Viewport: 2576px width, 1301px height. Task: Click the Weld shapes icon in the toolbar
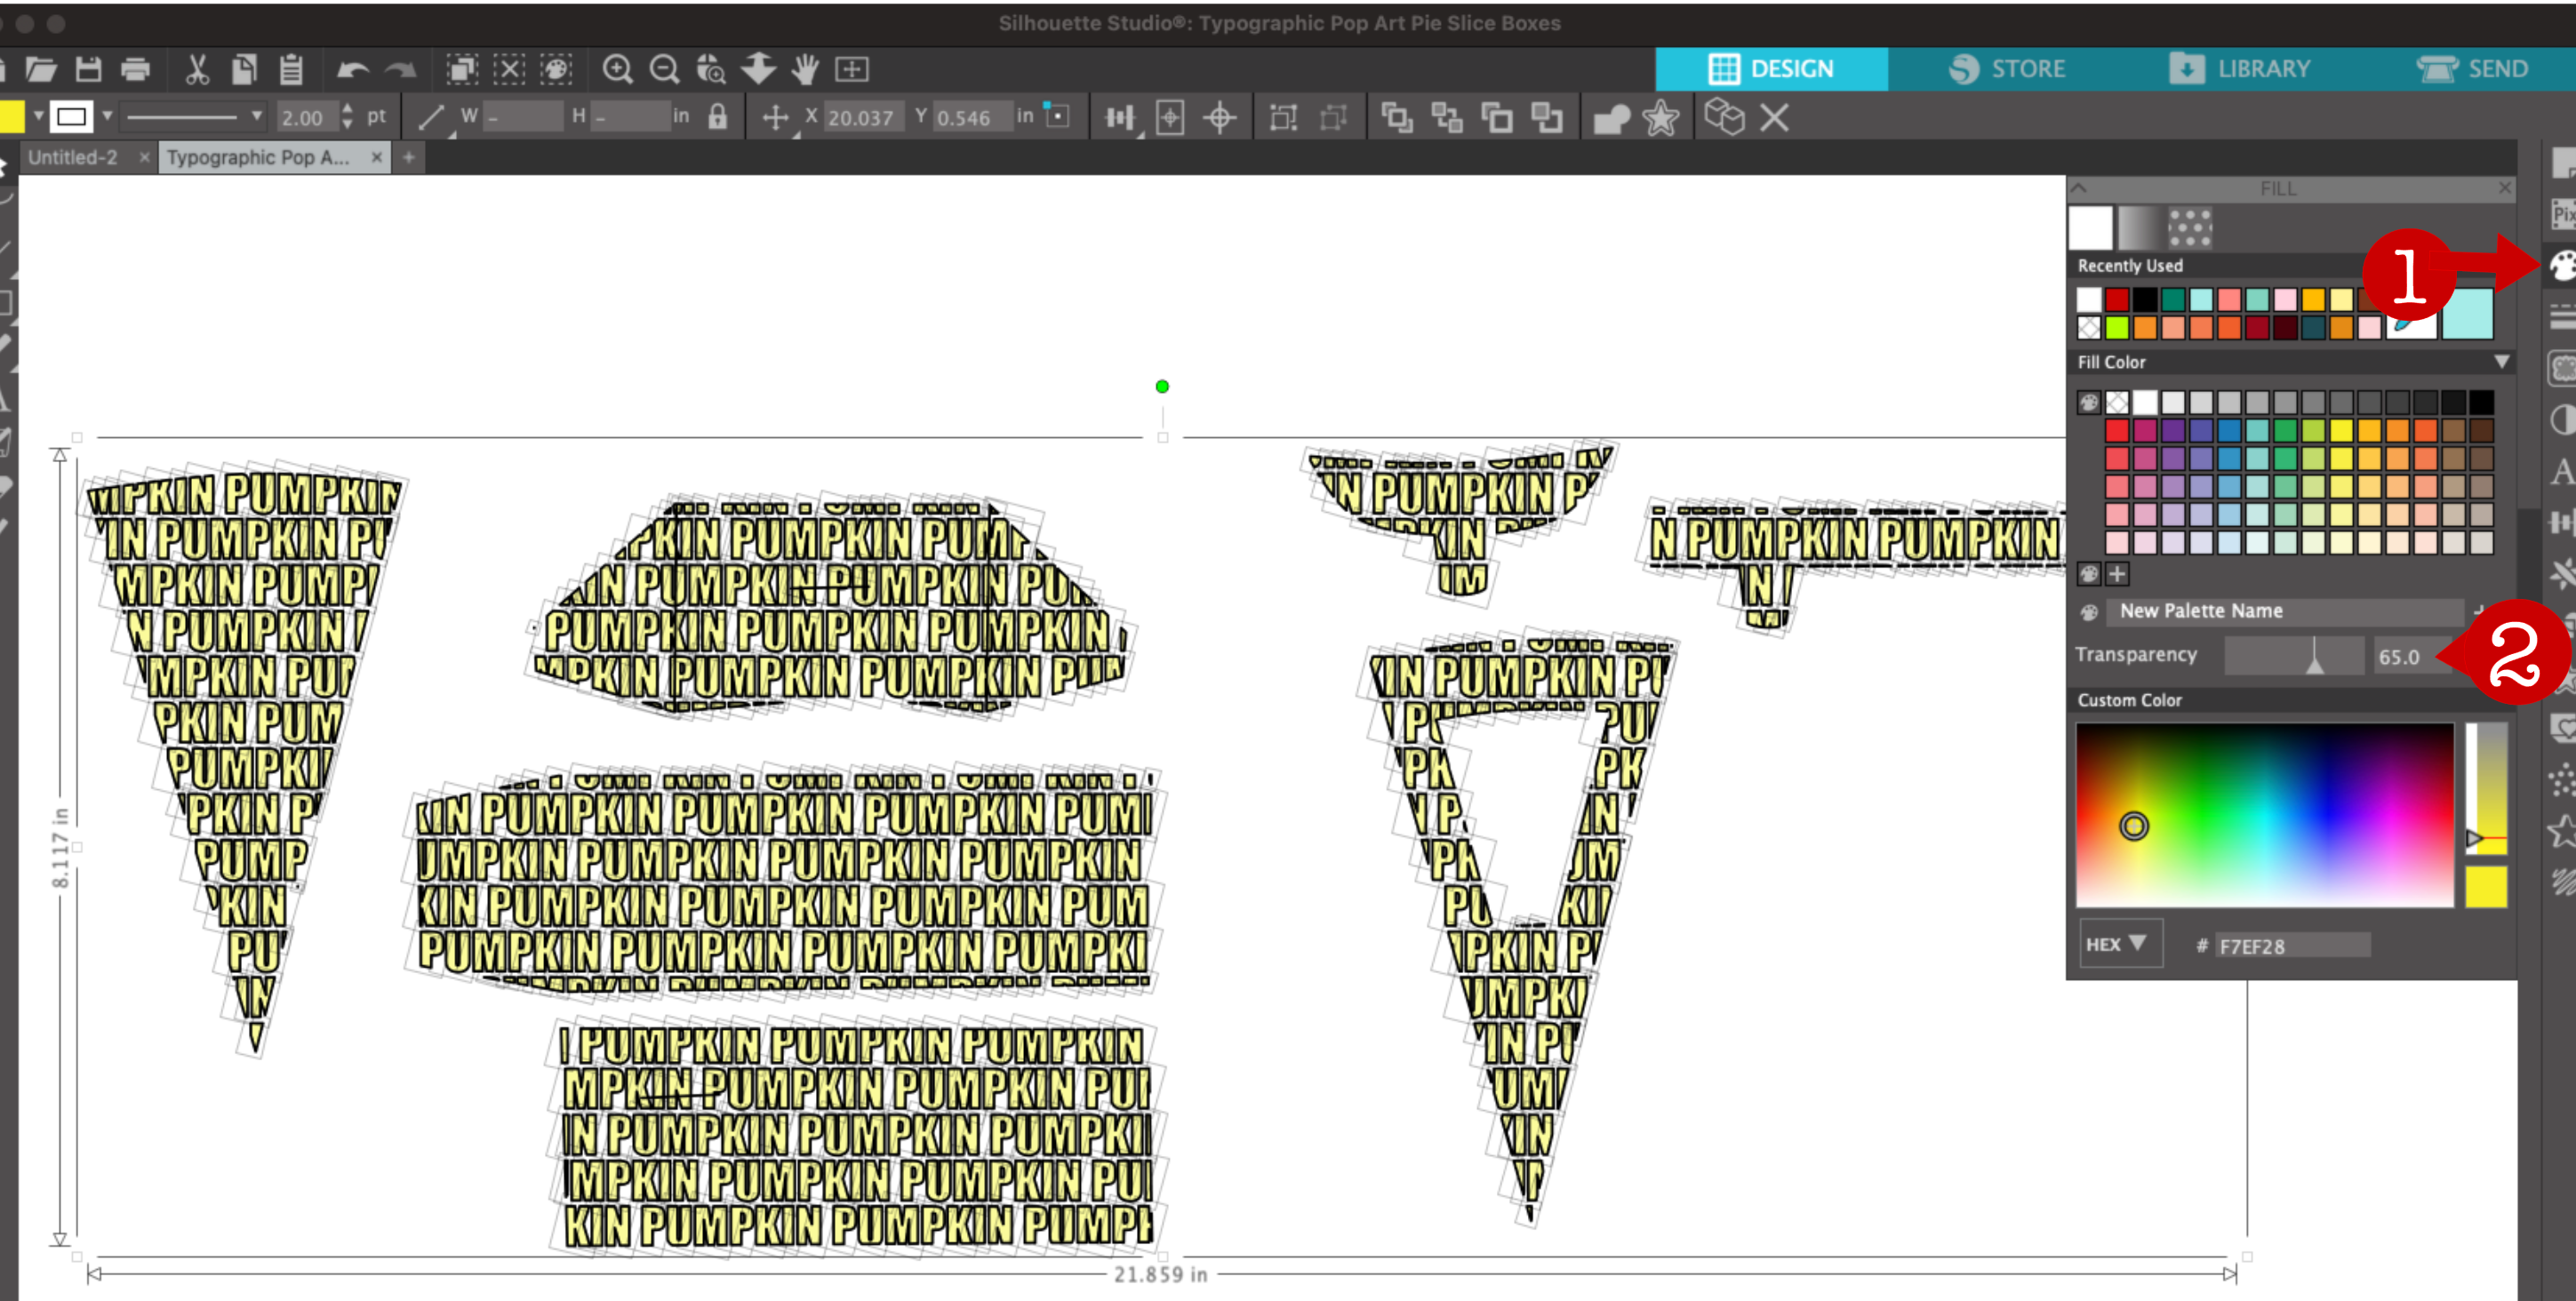point(1614,118)
